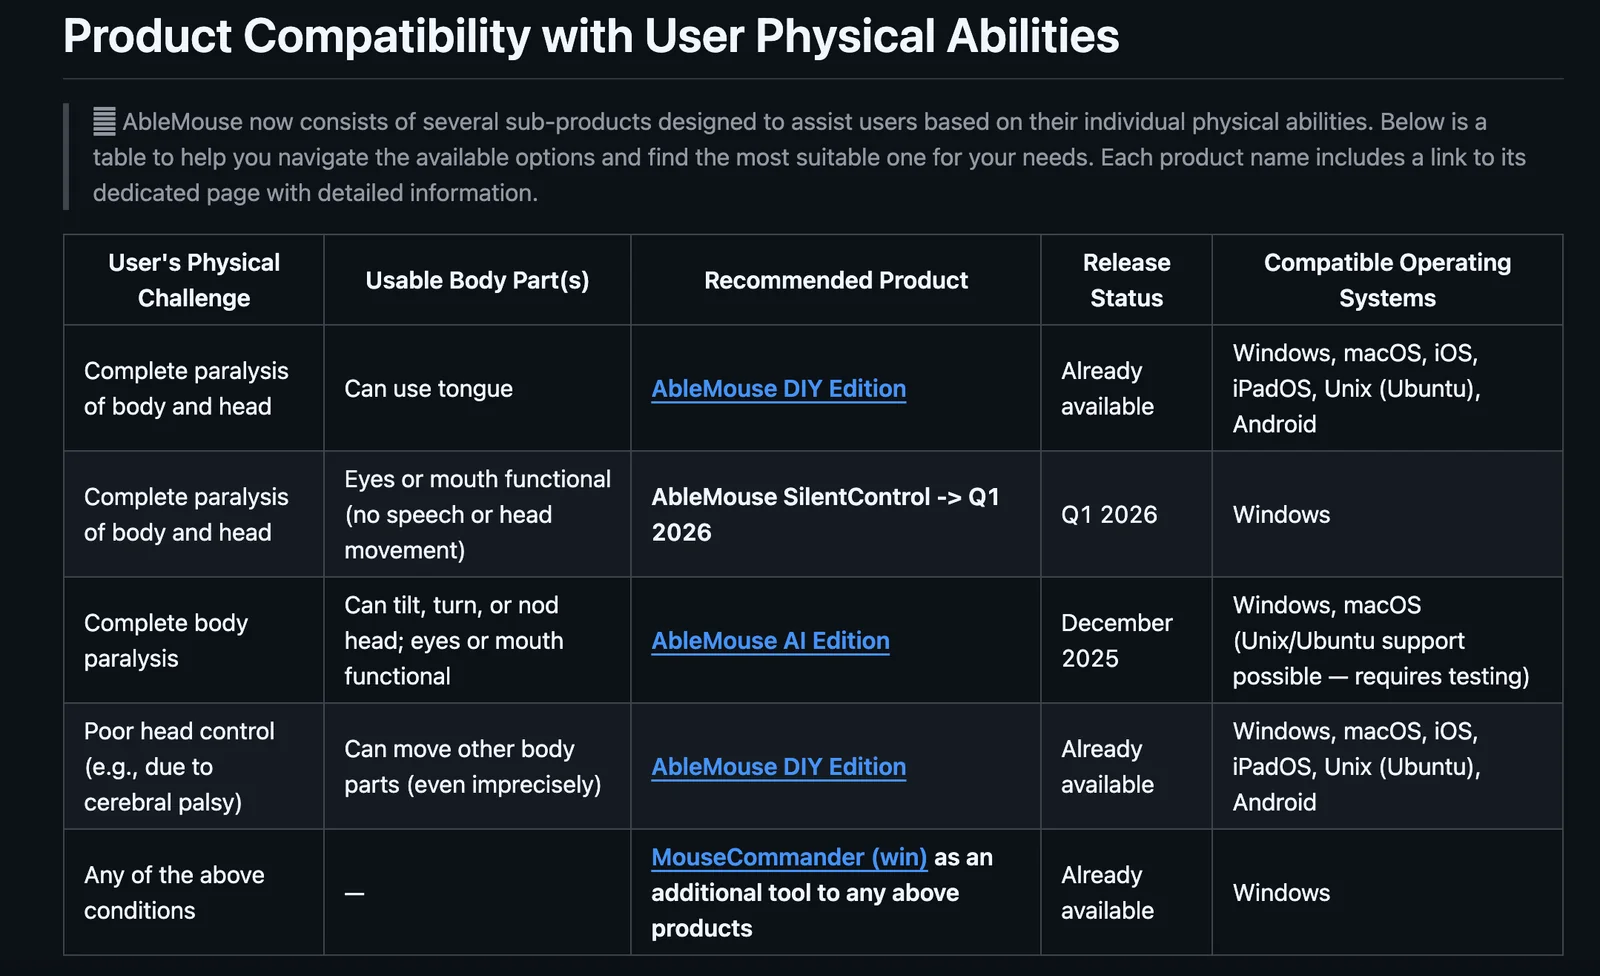Click the notepad emoji before the AbleMouse intro
The width and height of the screenshot is (1600, 976).
tap(104, 122)
